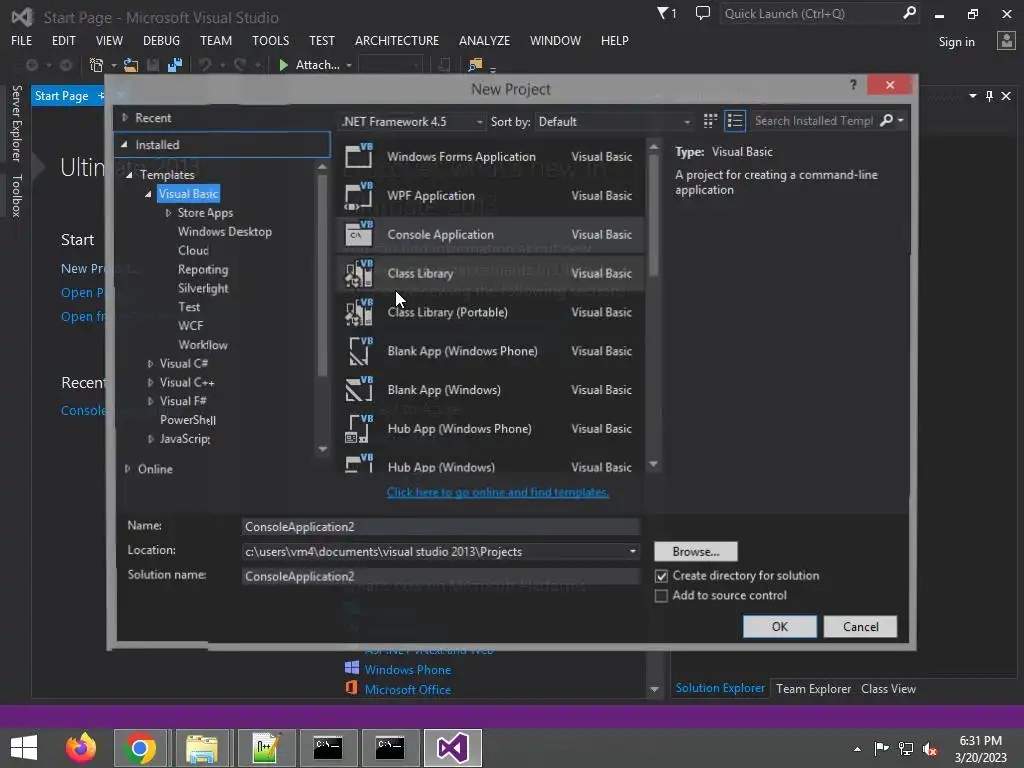The height and width of the screenshot is (768, 1024).
Task: Select Reporting in the templates tree
Action: pyautogui.click(x=203, y=270)
